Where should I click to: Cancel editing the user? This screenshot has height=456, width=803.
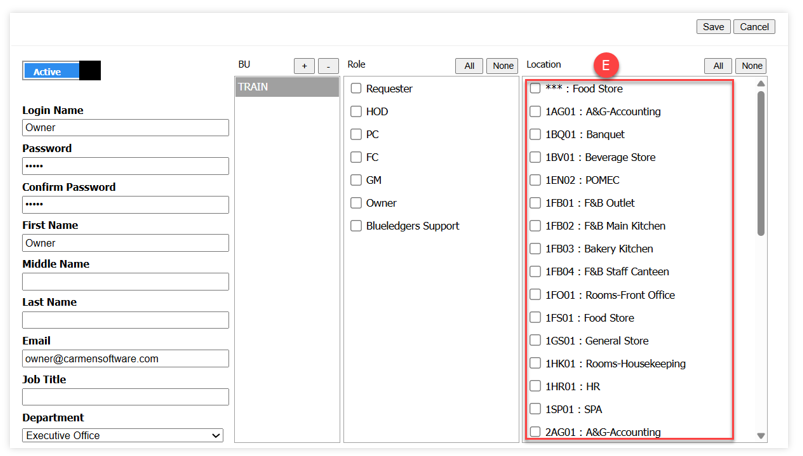tap(754, 27)
